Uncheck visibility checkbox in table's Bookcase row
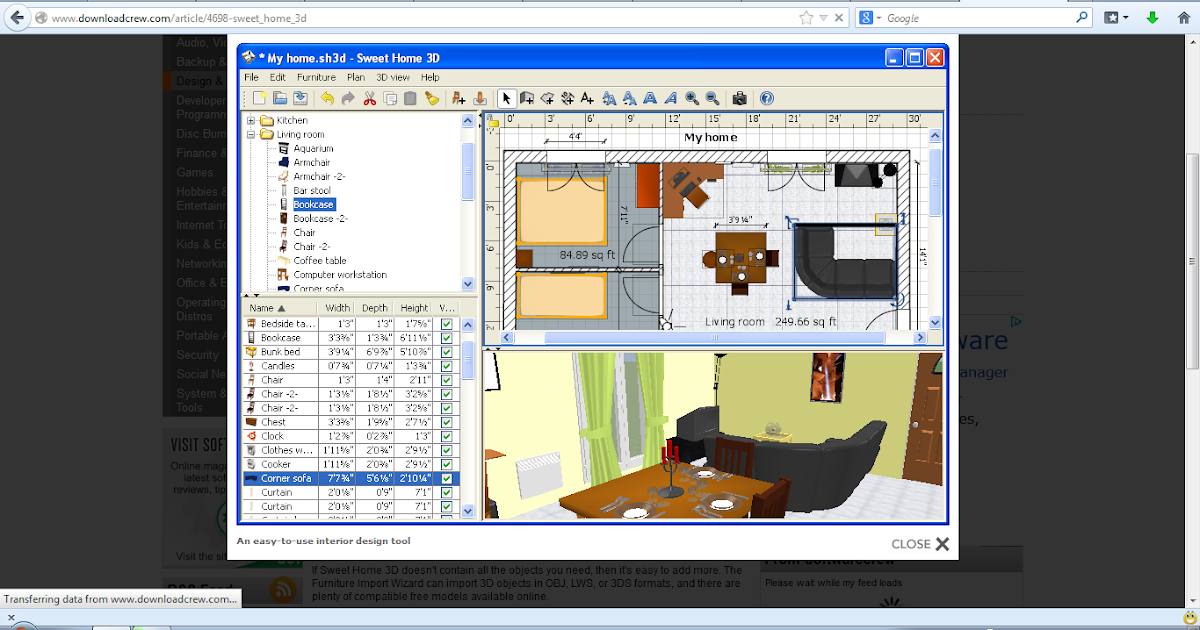The height and width of the screenshot is (630, 1200). pos(447,338)
